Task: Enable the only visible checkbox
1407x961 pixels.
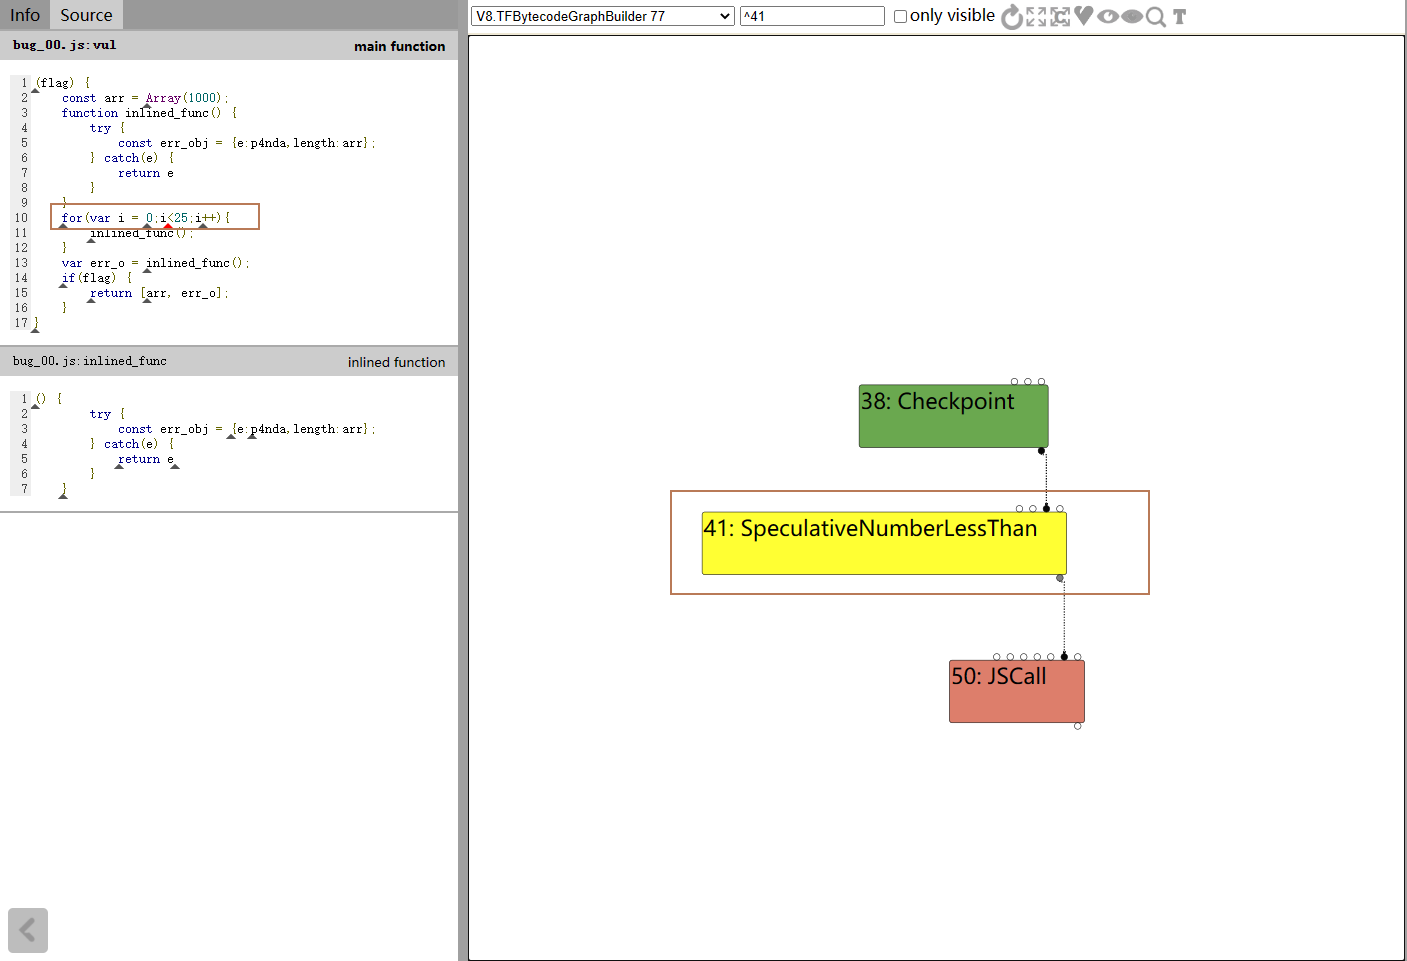Action: coord(900,16)
